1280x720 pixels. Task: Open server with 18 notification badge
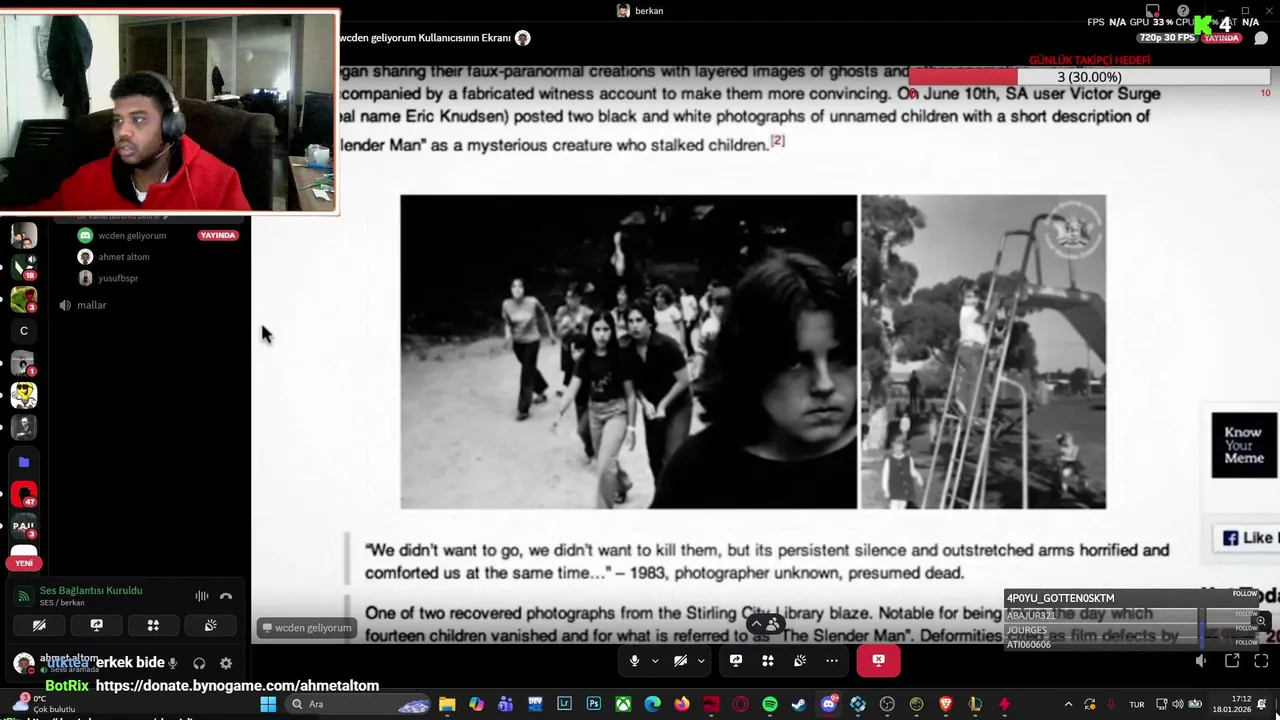tap(23, 267)
